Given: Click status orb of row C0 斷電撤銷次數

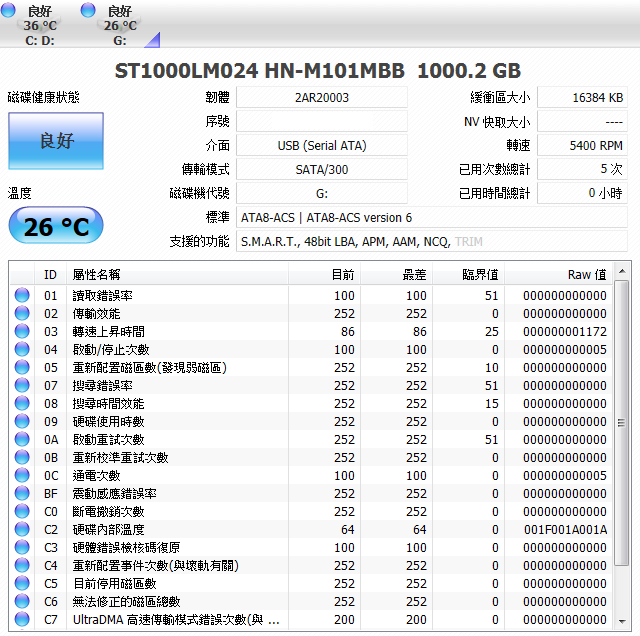Looking at the screenshot, I should coord(22,511).
